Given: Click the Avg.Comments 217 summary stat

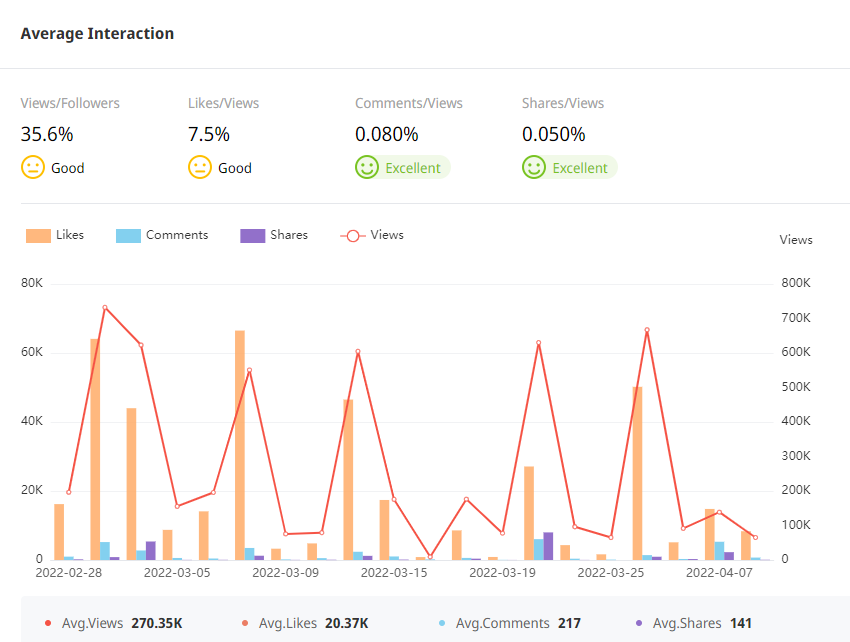Looking at the screenshot, I should [509, 623].
